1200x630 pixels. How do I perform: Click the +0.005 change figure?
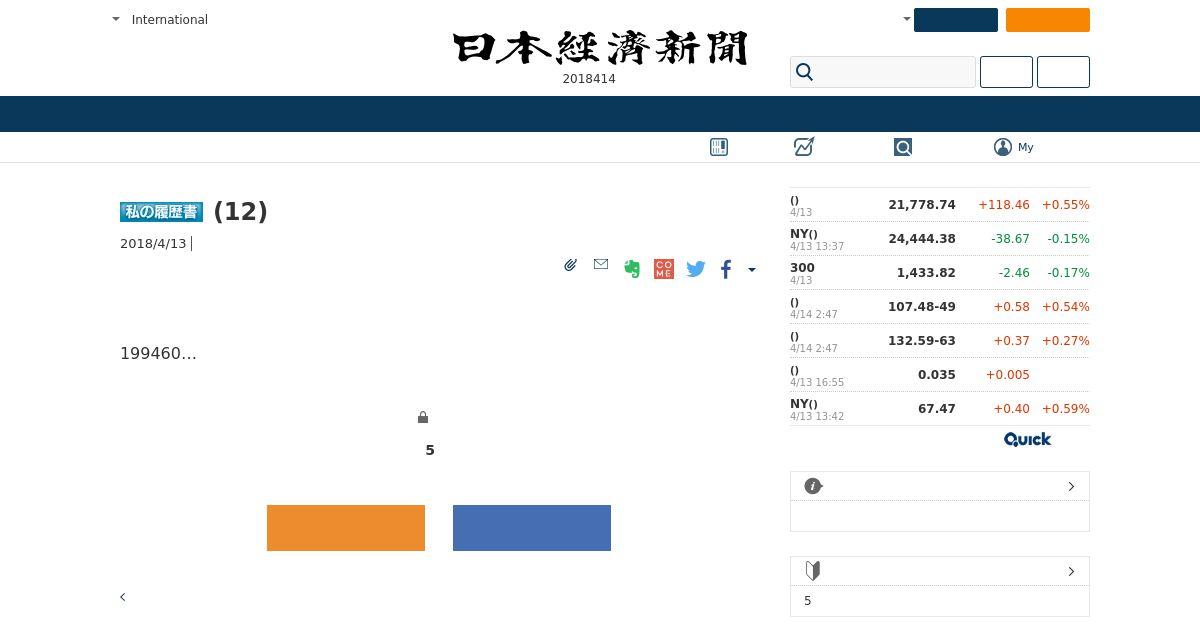(1008, 375)
